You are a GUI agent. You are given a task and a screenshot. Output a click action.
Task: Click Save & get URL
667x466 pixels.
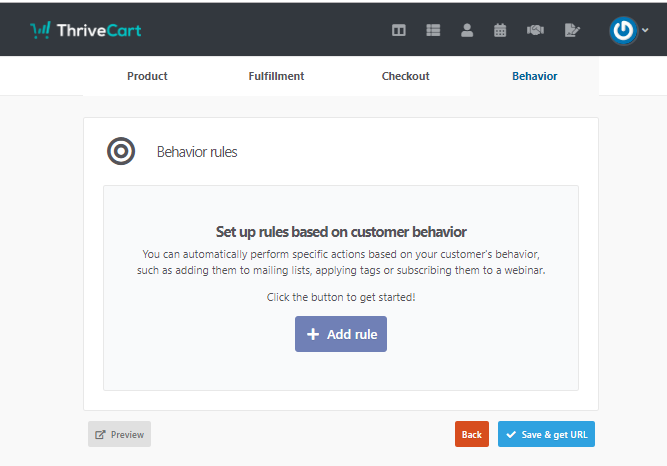(546, 434)
